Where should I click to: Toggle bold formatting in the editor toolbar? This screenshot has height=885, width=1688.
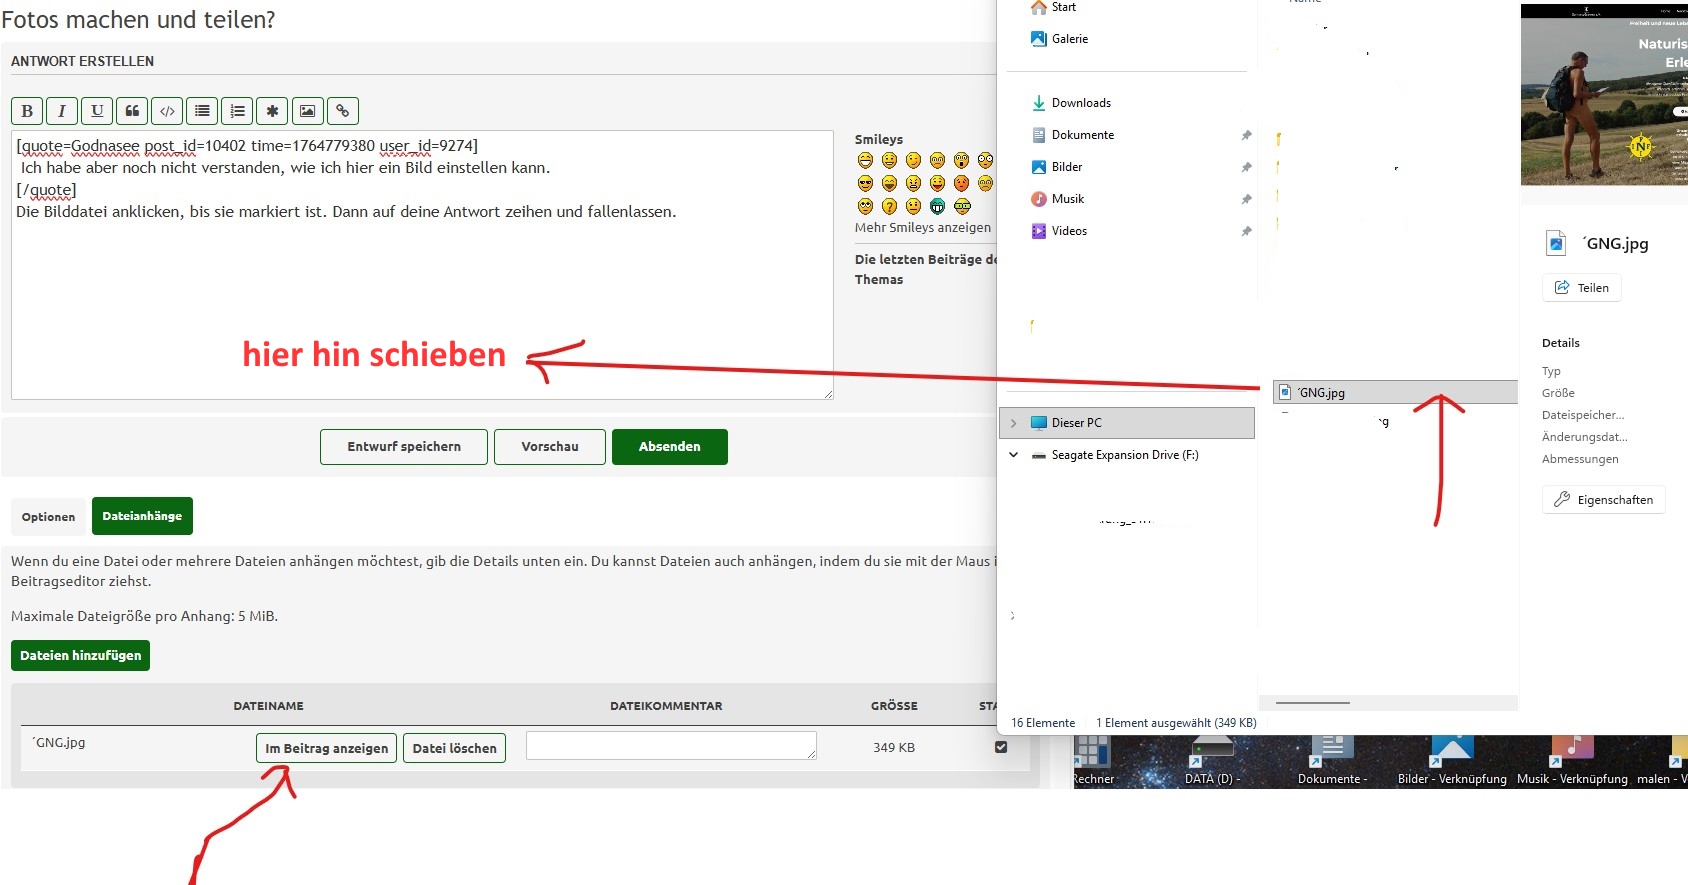tap(27, 111)
